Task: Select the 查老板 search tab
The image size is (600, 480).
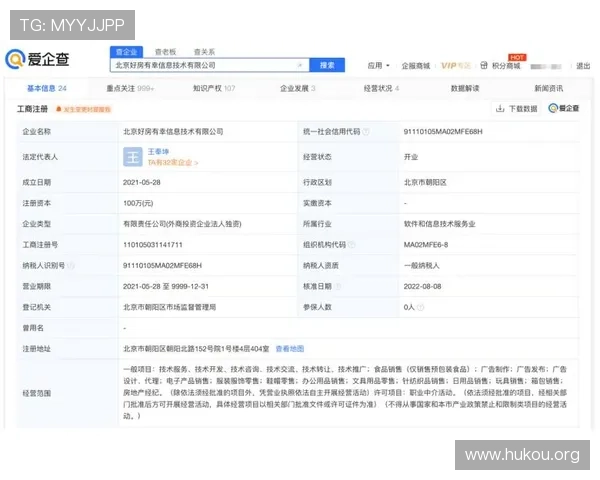Action: (165, 52)
